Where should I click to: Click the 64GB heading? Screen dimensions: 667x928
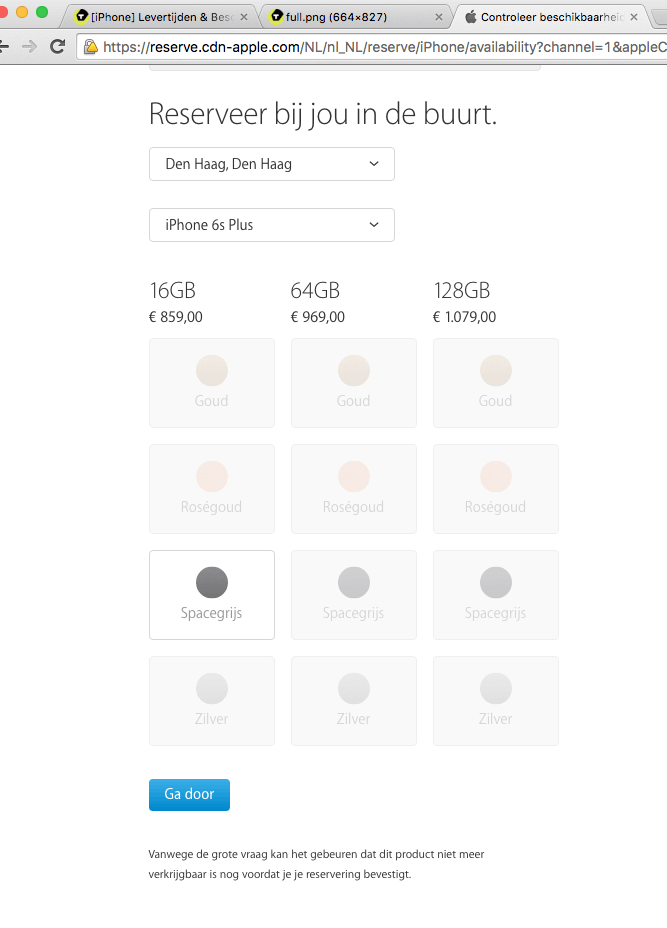click(x=315, y=291)
